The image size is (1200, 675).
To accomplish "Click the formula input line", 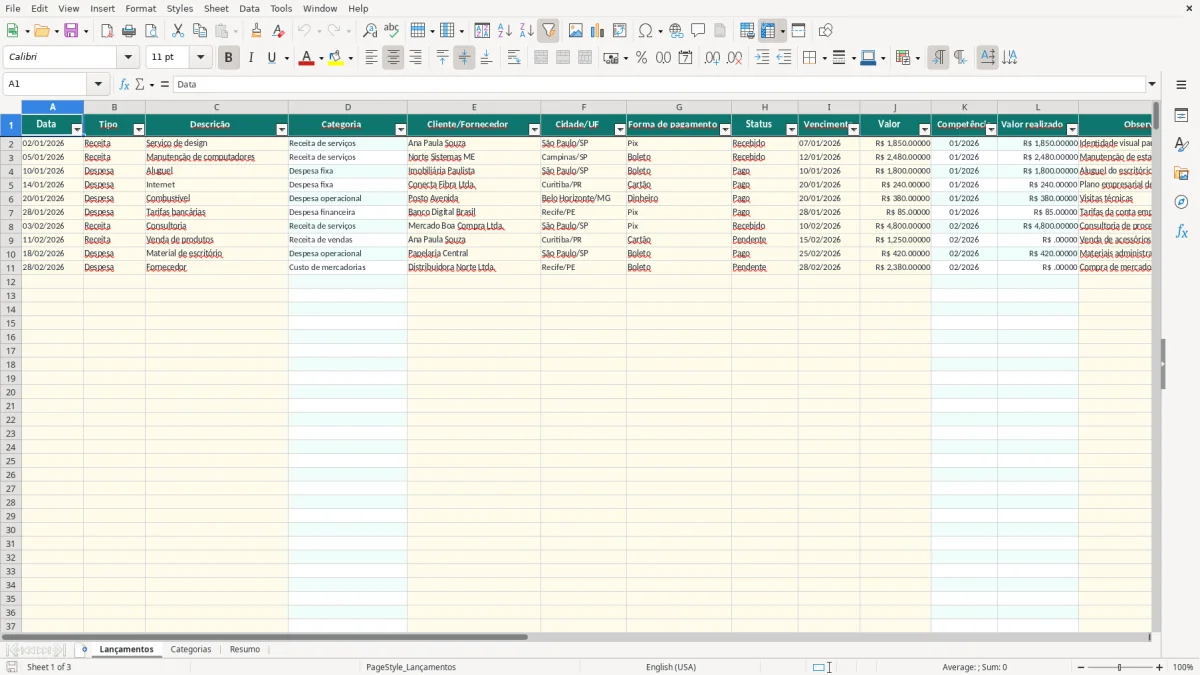I will coord(659,84).
